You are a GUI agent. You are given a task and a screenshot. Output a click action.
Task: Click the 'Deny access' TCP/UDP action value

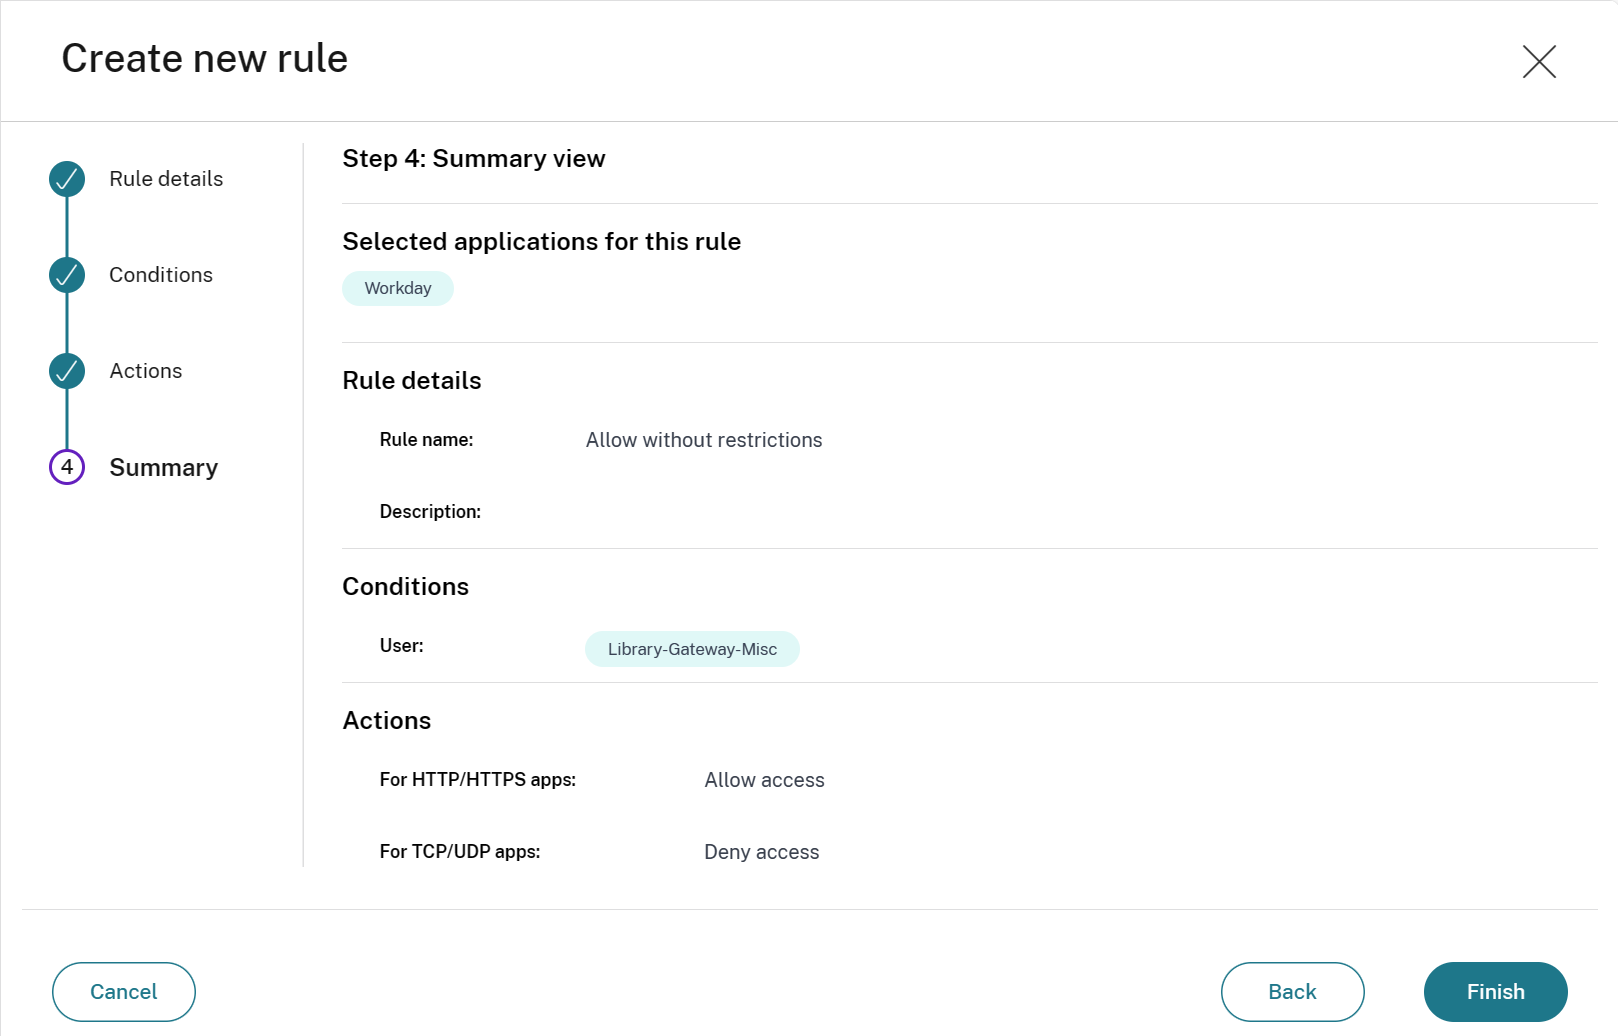click(x=761, y=852)
